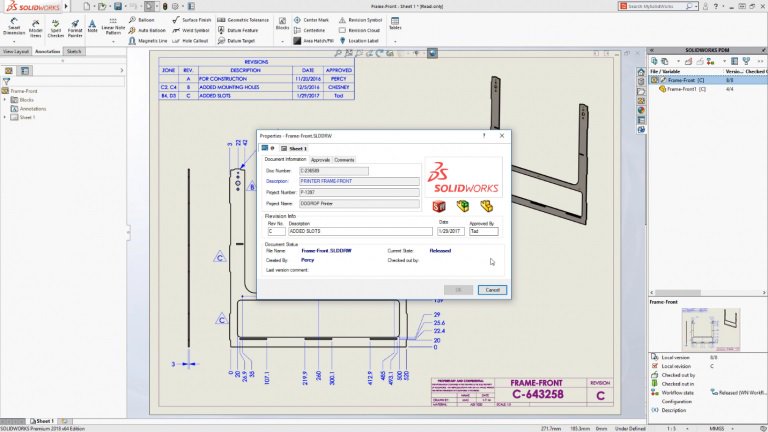This screenshot has height=432, width=768.
Task: Apply Area Hatch/Fill
Action: coord(313,41)
